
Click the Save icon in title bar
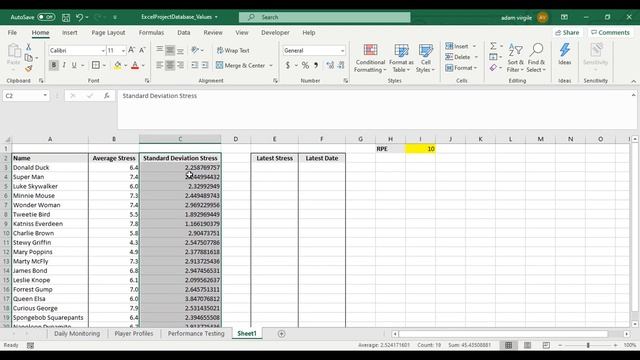[66, 17]
